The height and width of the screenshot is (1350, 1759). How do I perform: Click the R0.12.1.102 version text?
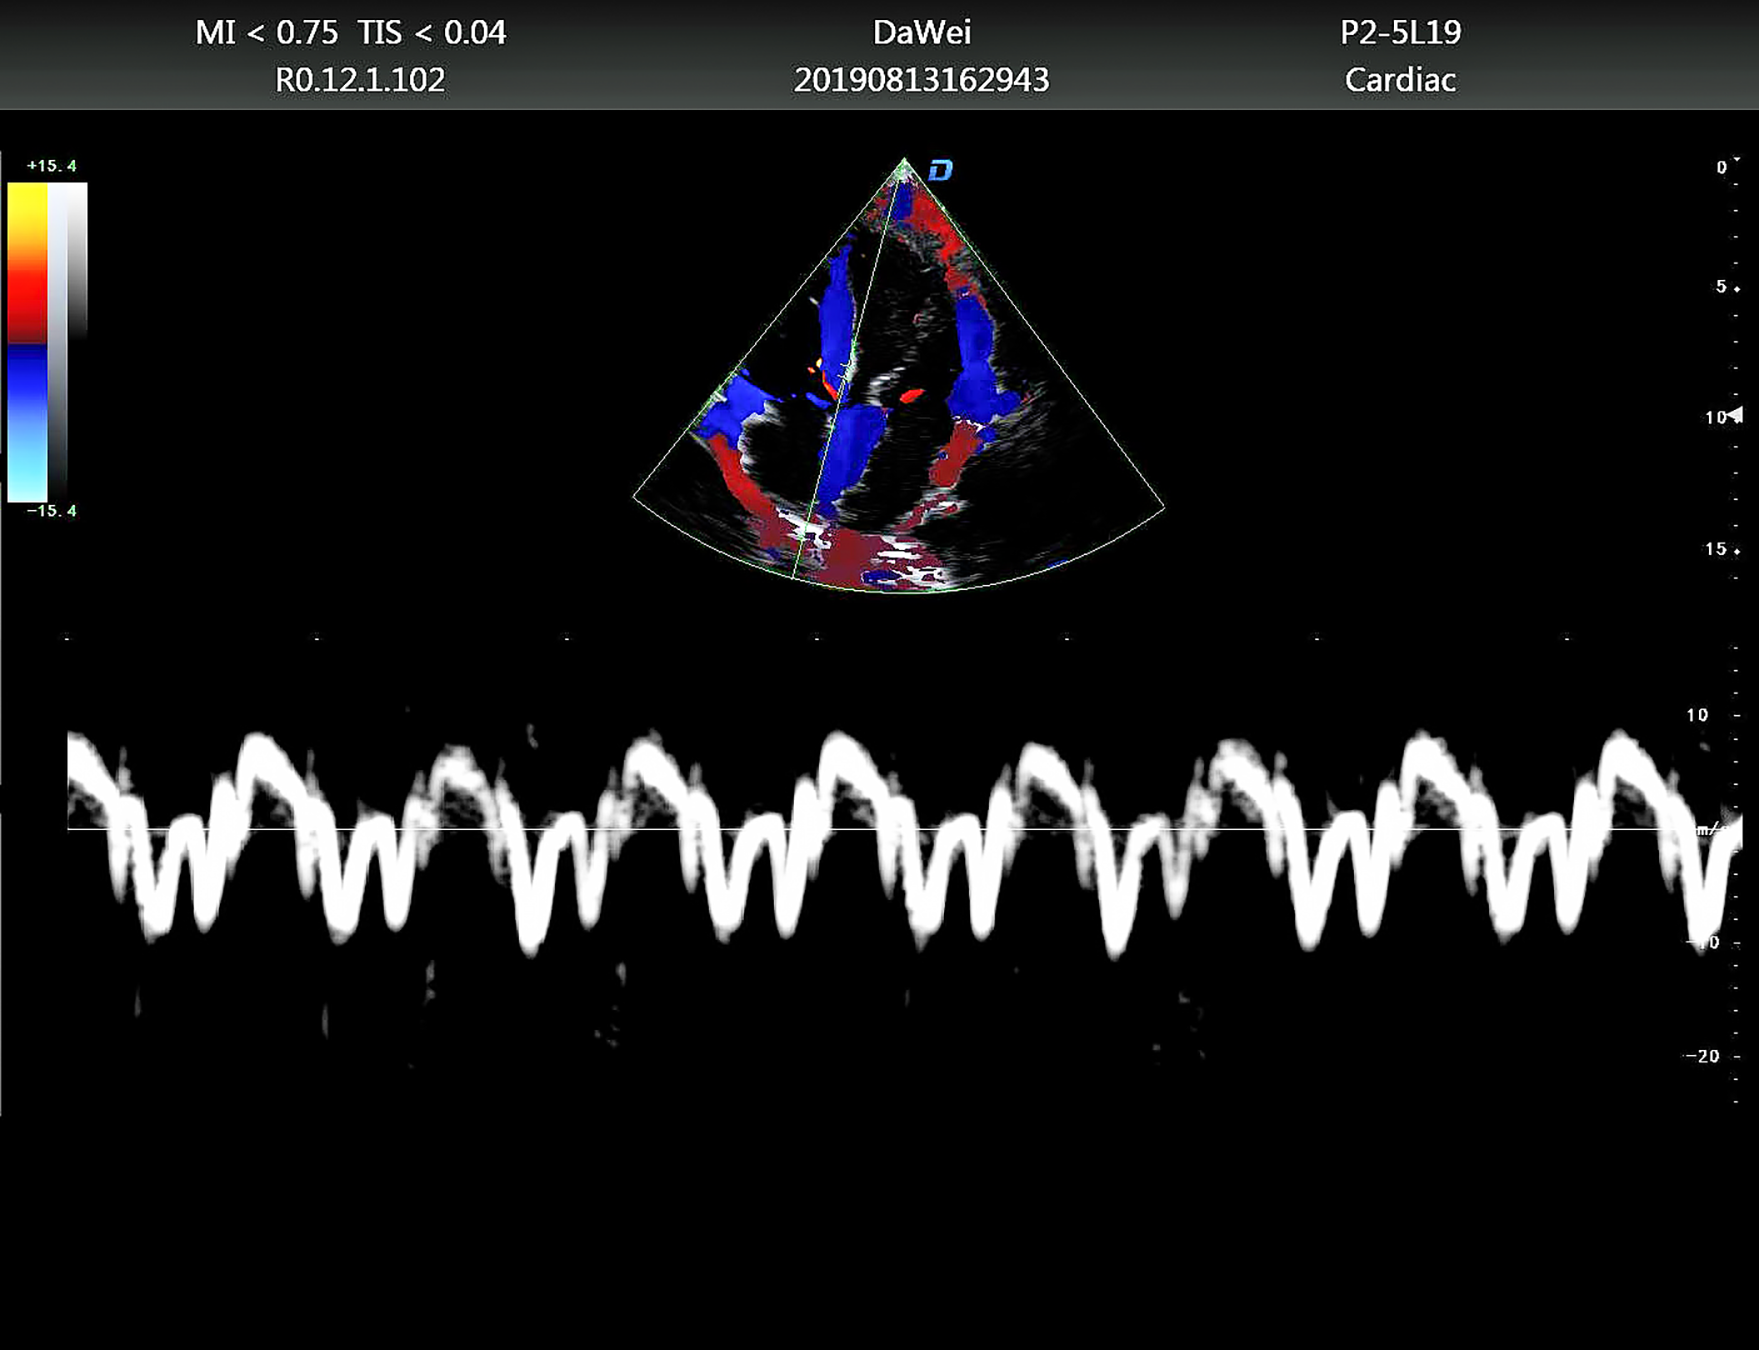click(360, 80)
